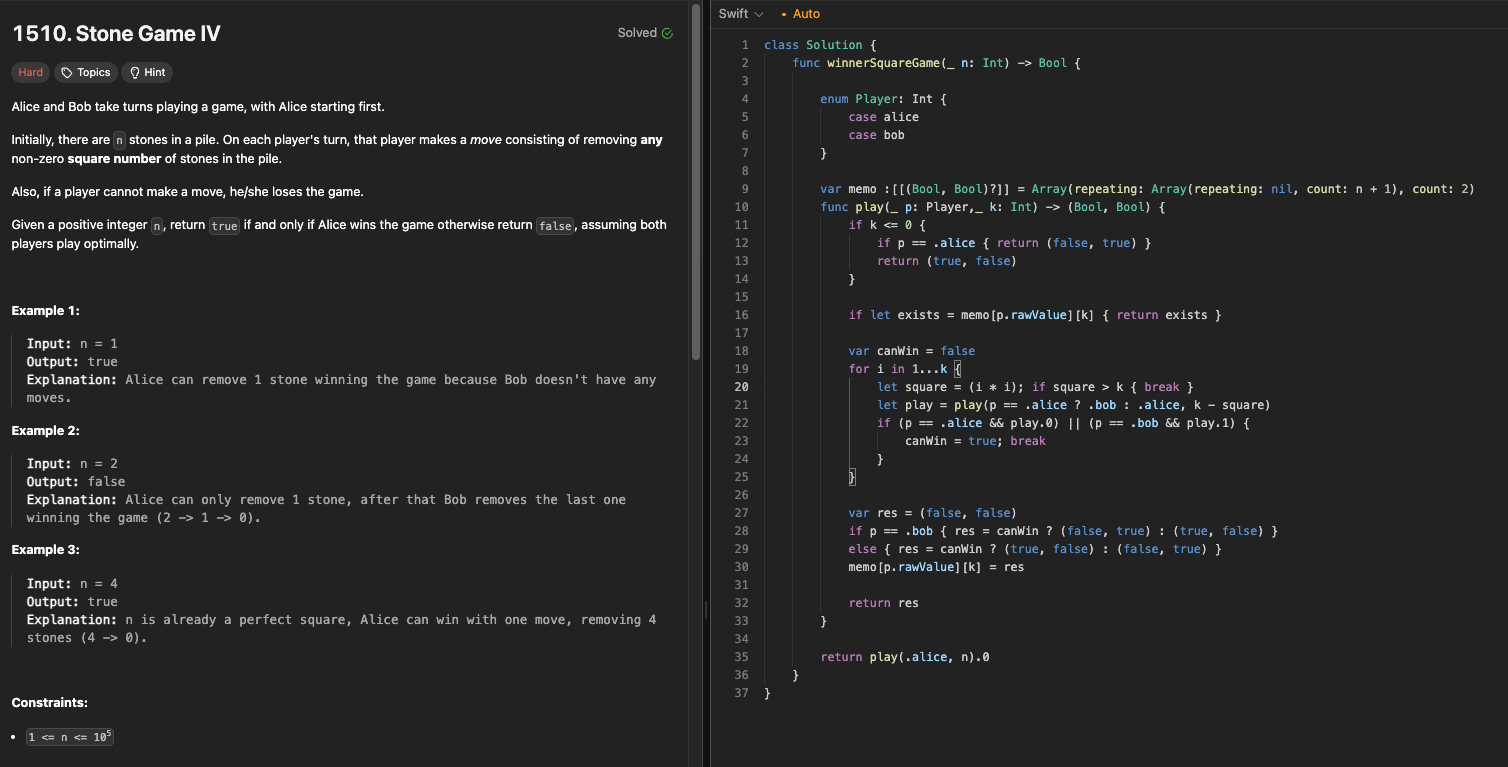Click the inline 'false' code badge in description
Screen dimensions: 1508x767
coord(555,226)
